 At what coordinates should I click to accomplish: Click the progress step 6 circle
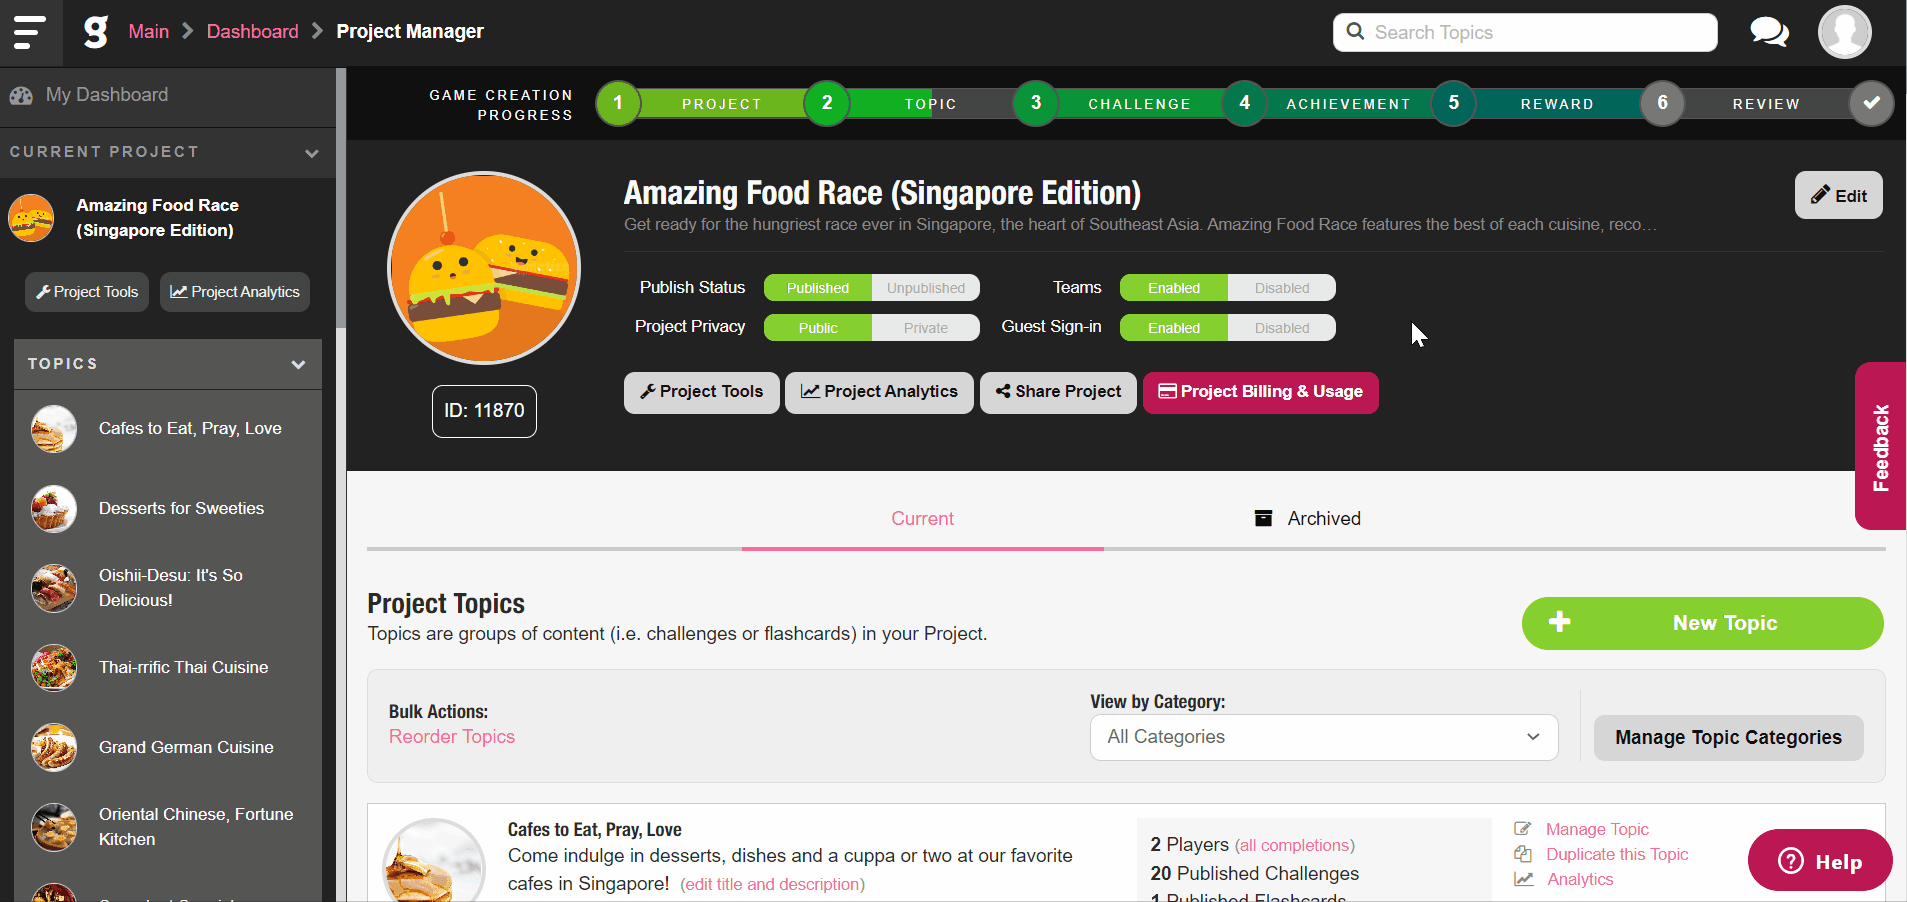click(1663, 103)
